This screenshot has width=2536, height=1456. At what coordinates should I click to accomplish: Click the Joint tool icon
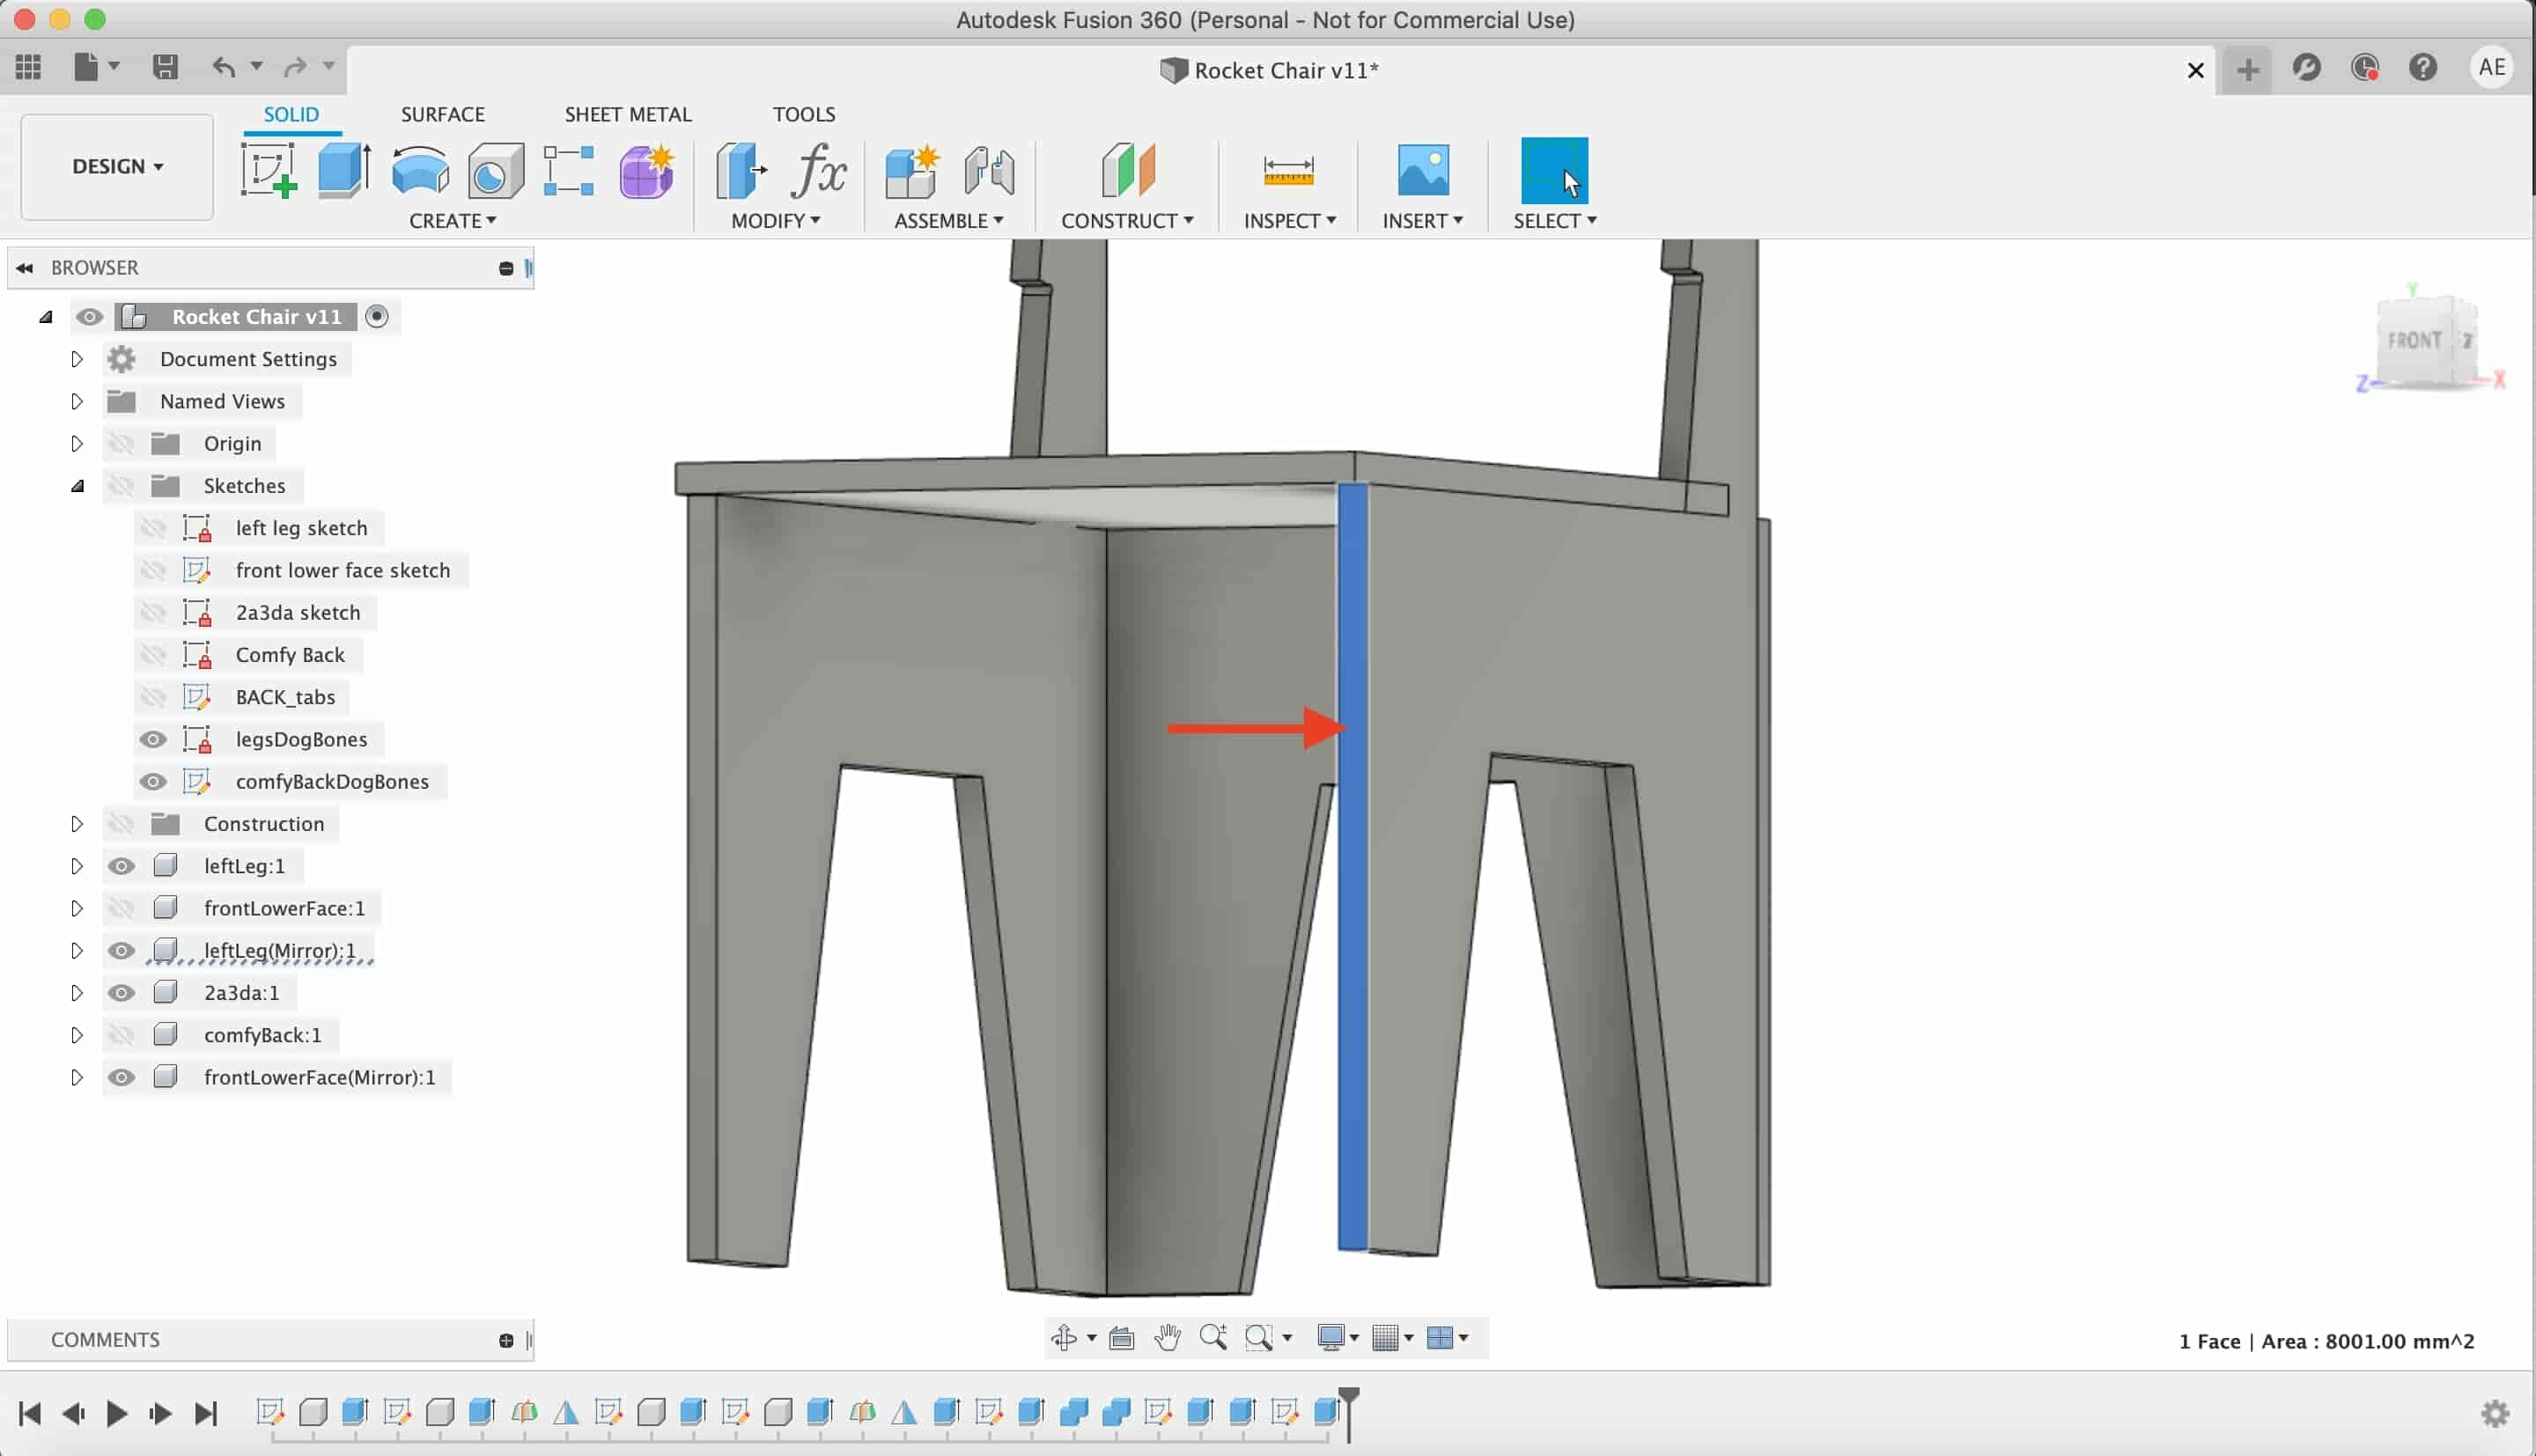[990, 170]
